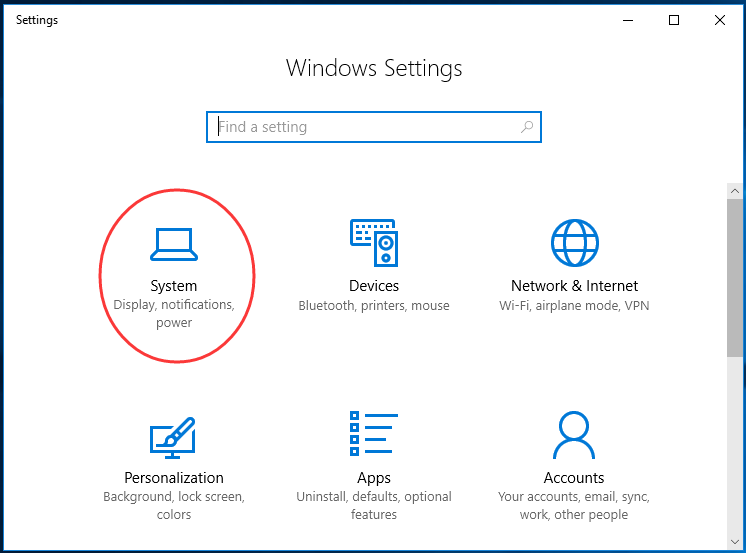Open the Accounts person icon

coord(574,435)
